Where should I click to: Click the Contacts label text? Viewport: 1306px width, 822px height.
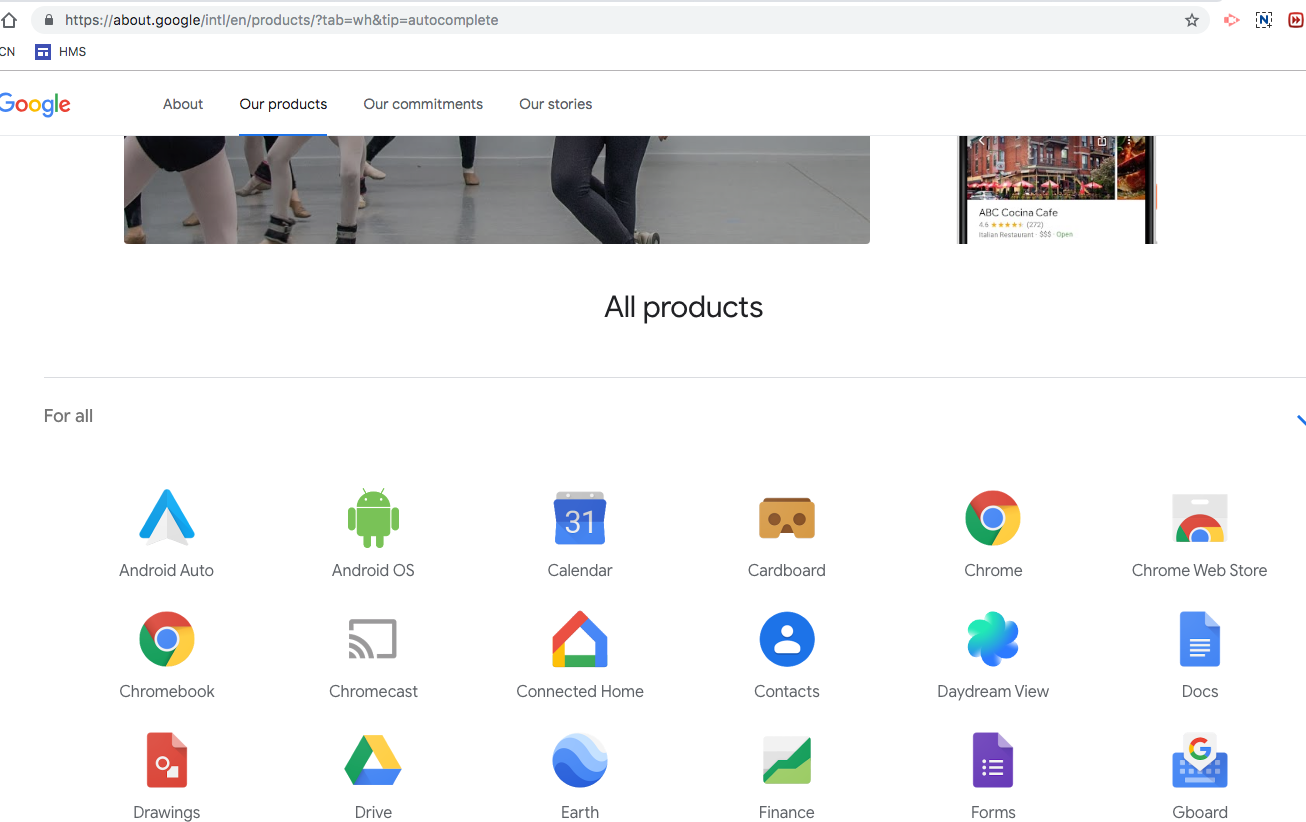[787, 691]
